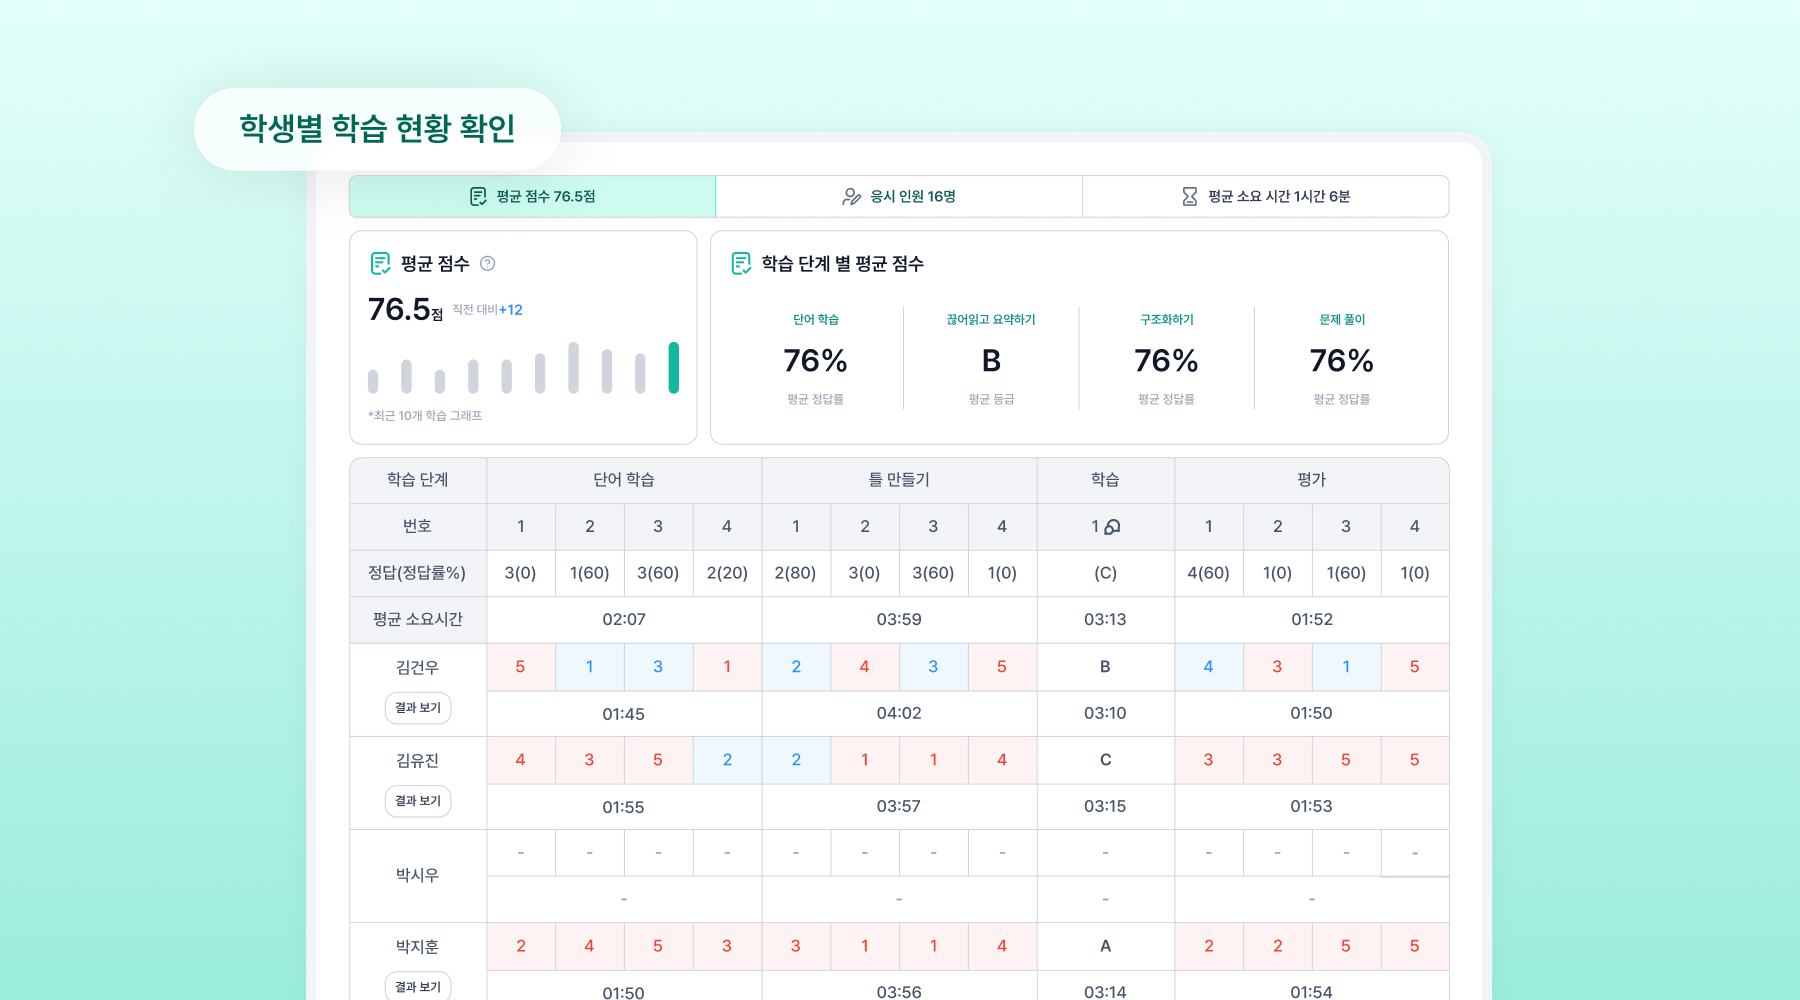
Task: Select the 끊어읽고 요약하기 B grade block
Action: pyautogui.click(x=991, y=360)
